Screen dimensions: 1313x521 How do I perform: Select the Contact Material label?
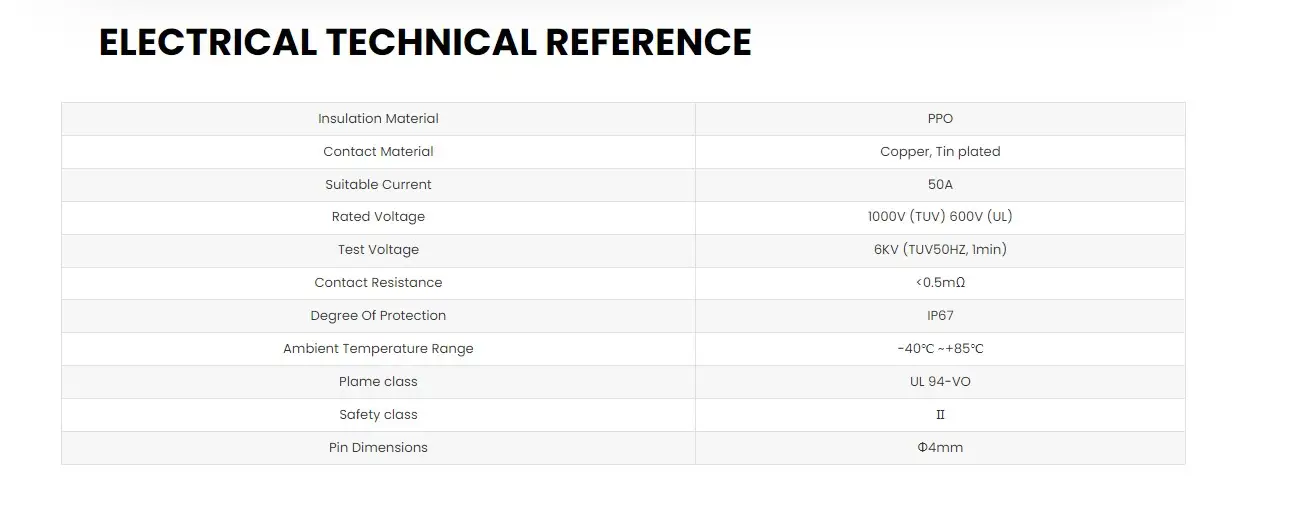pyautogui.click(x=378, y=152)
